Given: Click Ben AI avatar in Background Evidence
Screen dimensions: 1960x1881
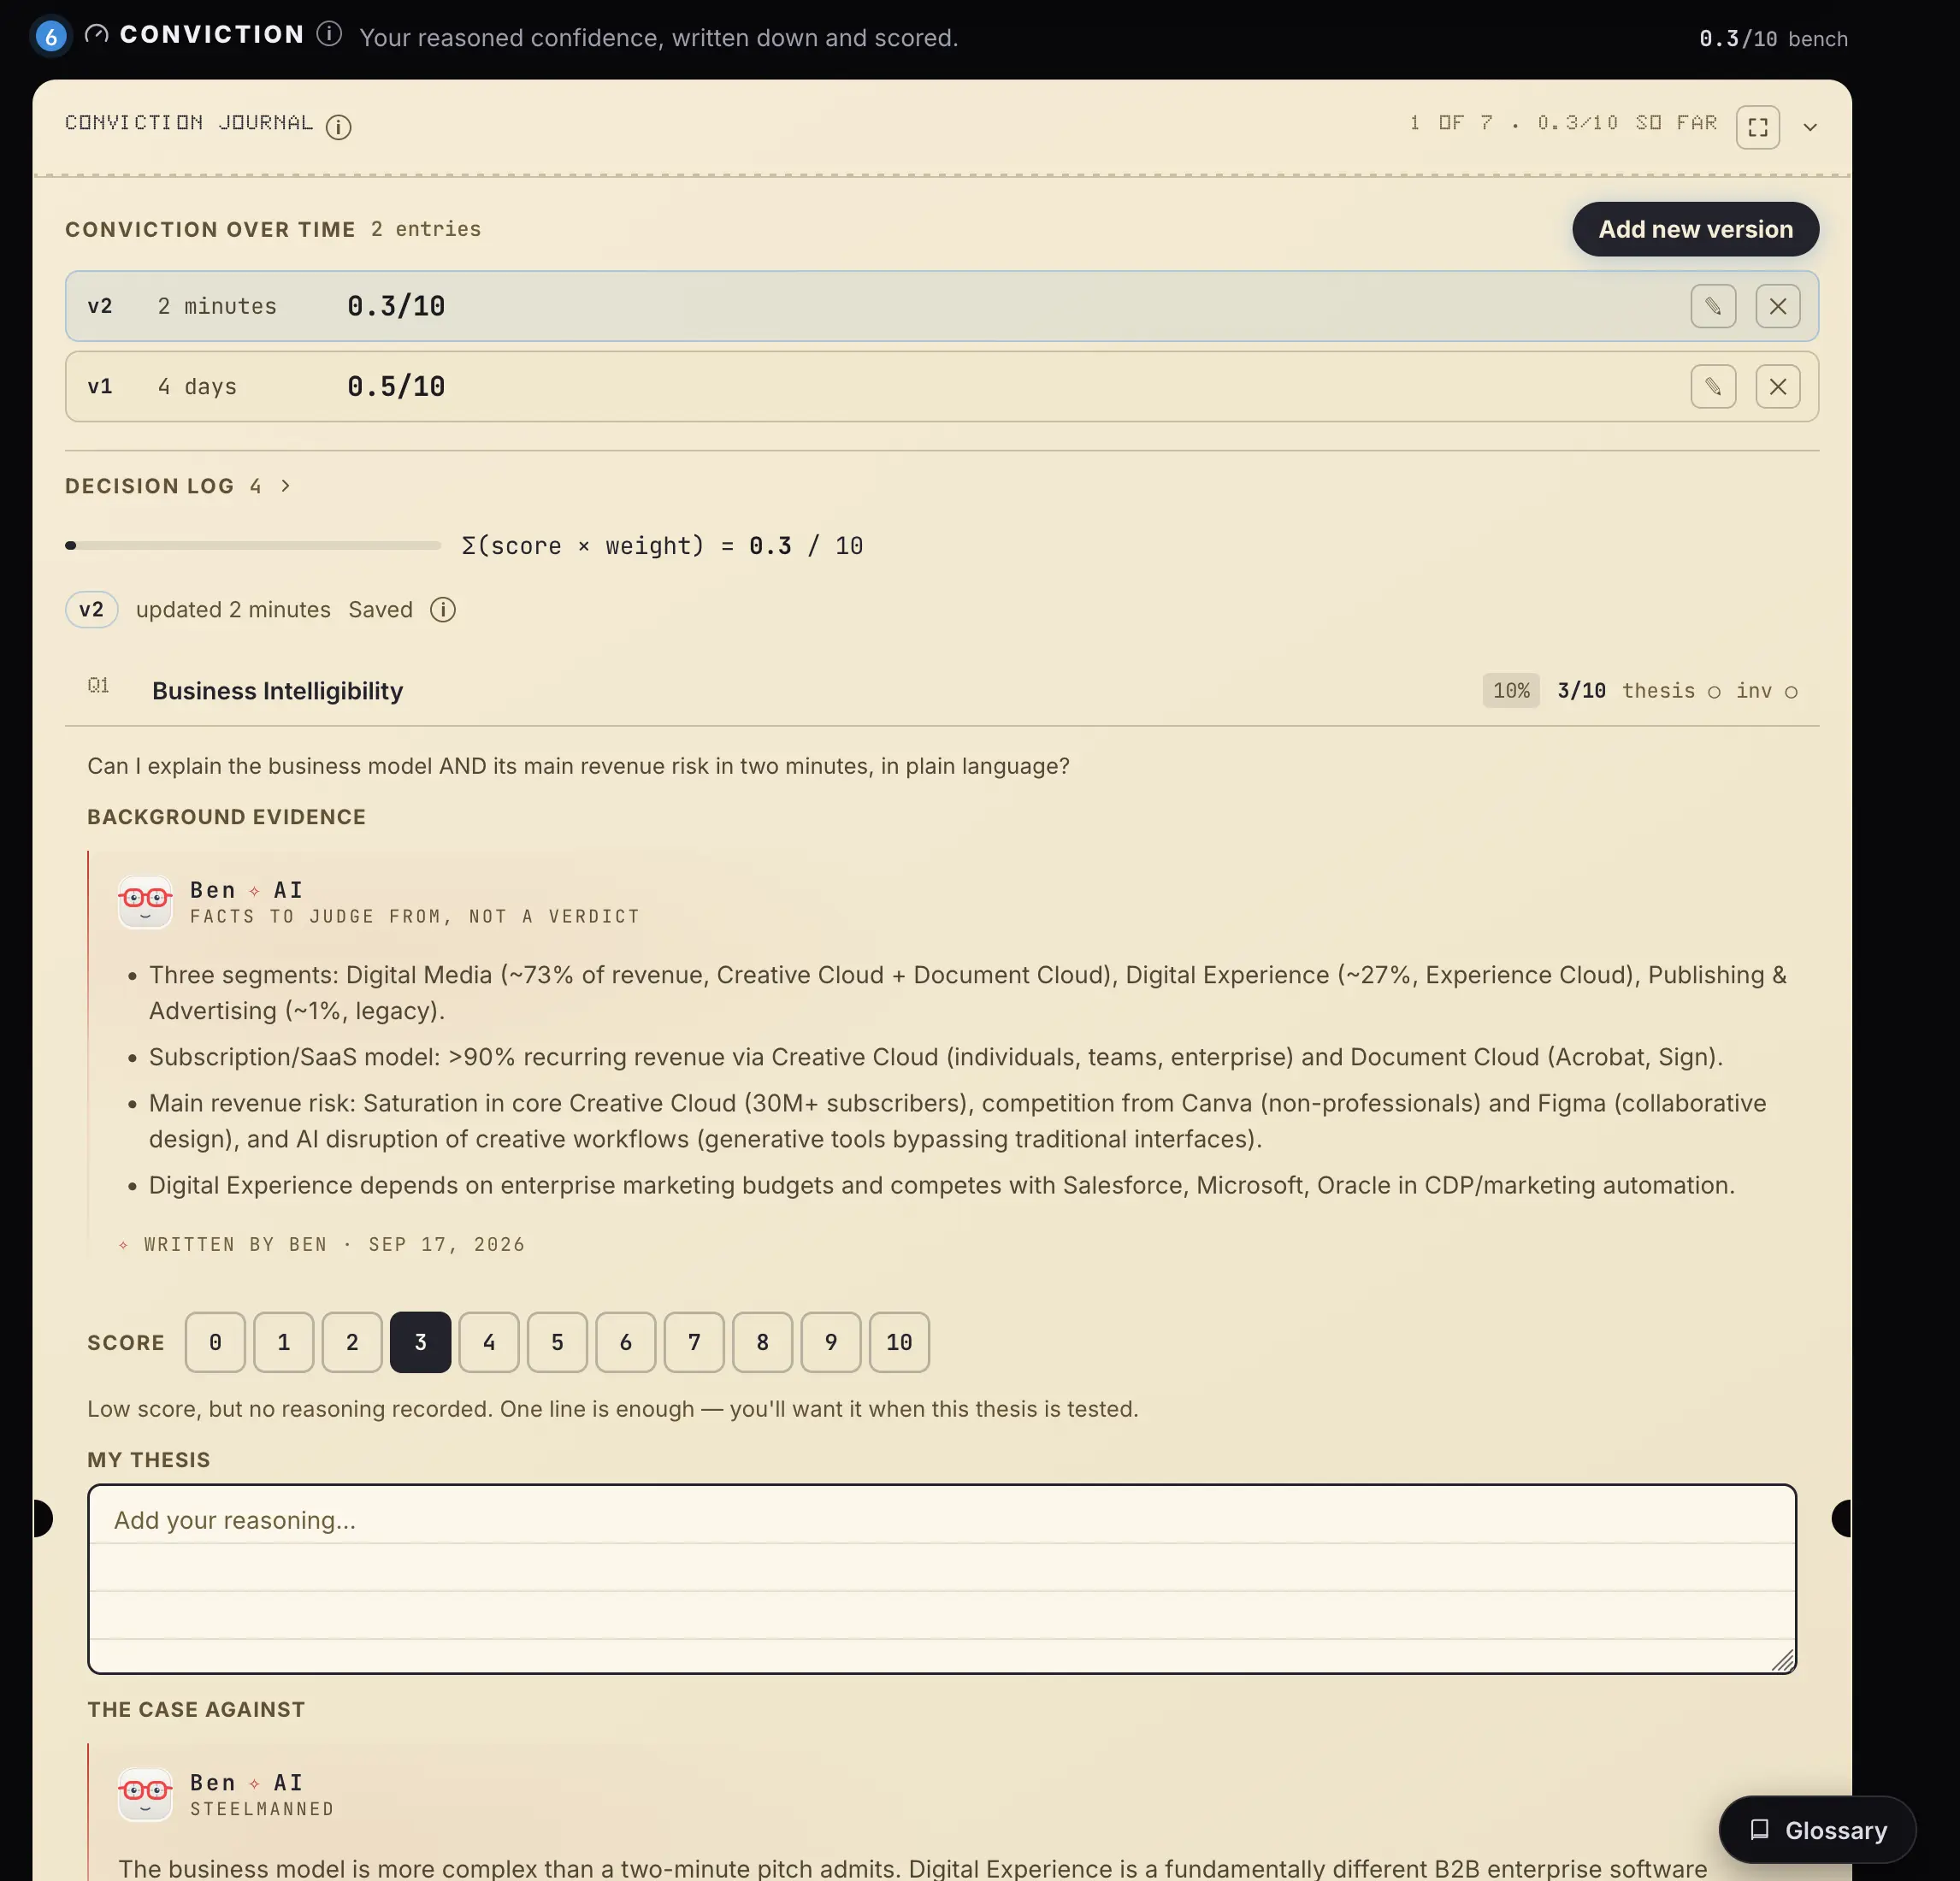Looking at the screenshot, I should pyautogui.click(x=145, y=901).
